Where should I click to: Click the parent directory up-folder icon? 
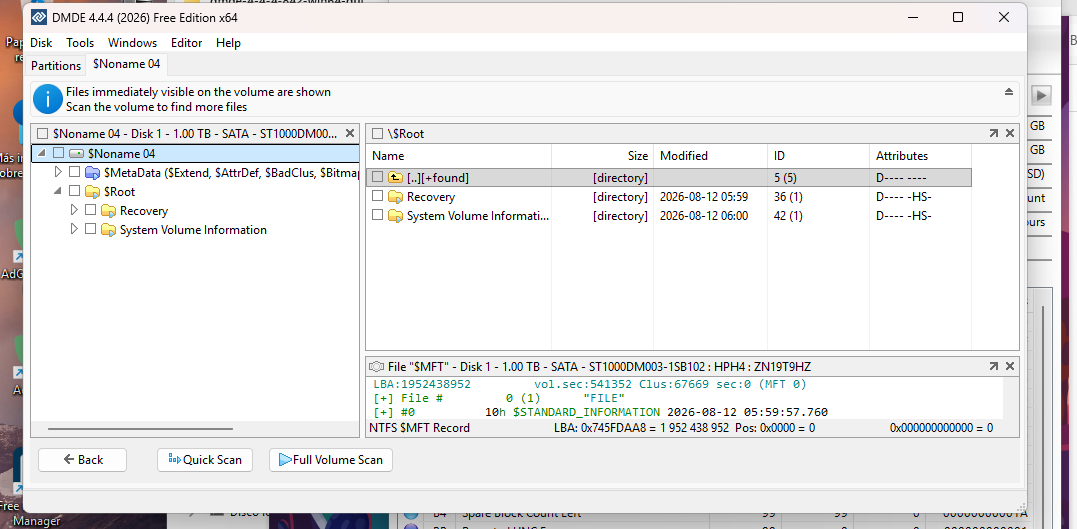[395, 178]
